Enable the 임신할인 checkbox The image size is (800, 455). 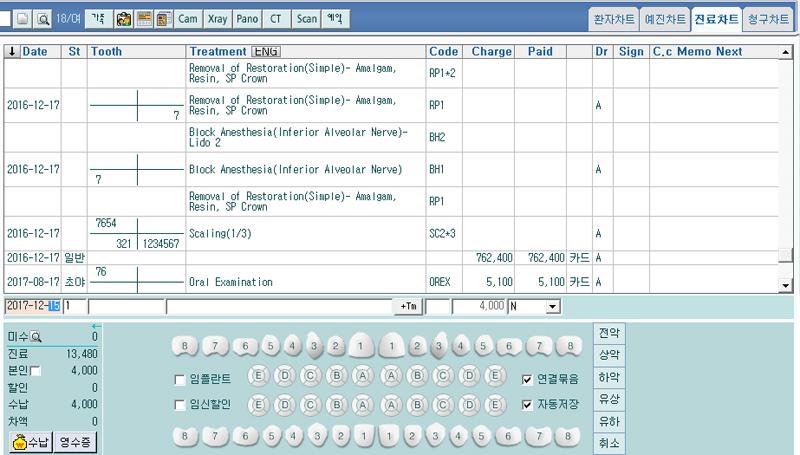pyautogui.click(x=168, y=404)
